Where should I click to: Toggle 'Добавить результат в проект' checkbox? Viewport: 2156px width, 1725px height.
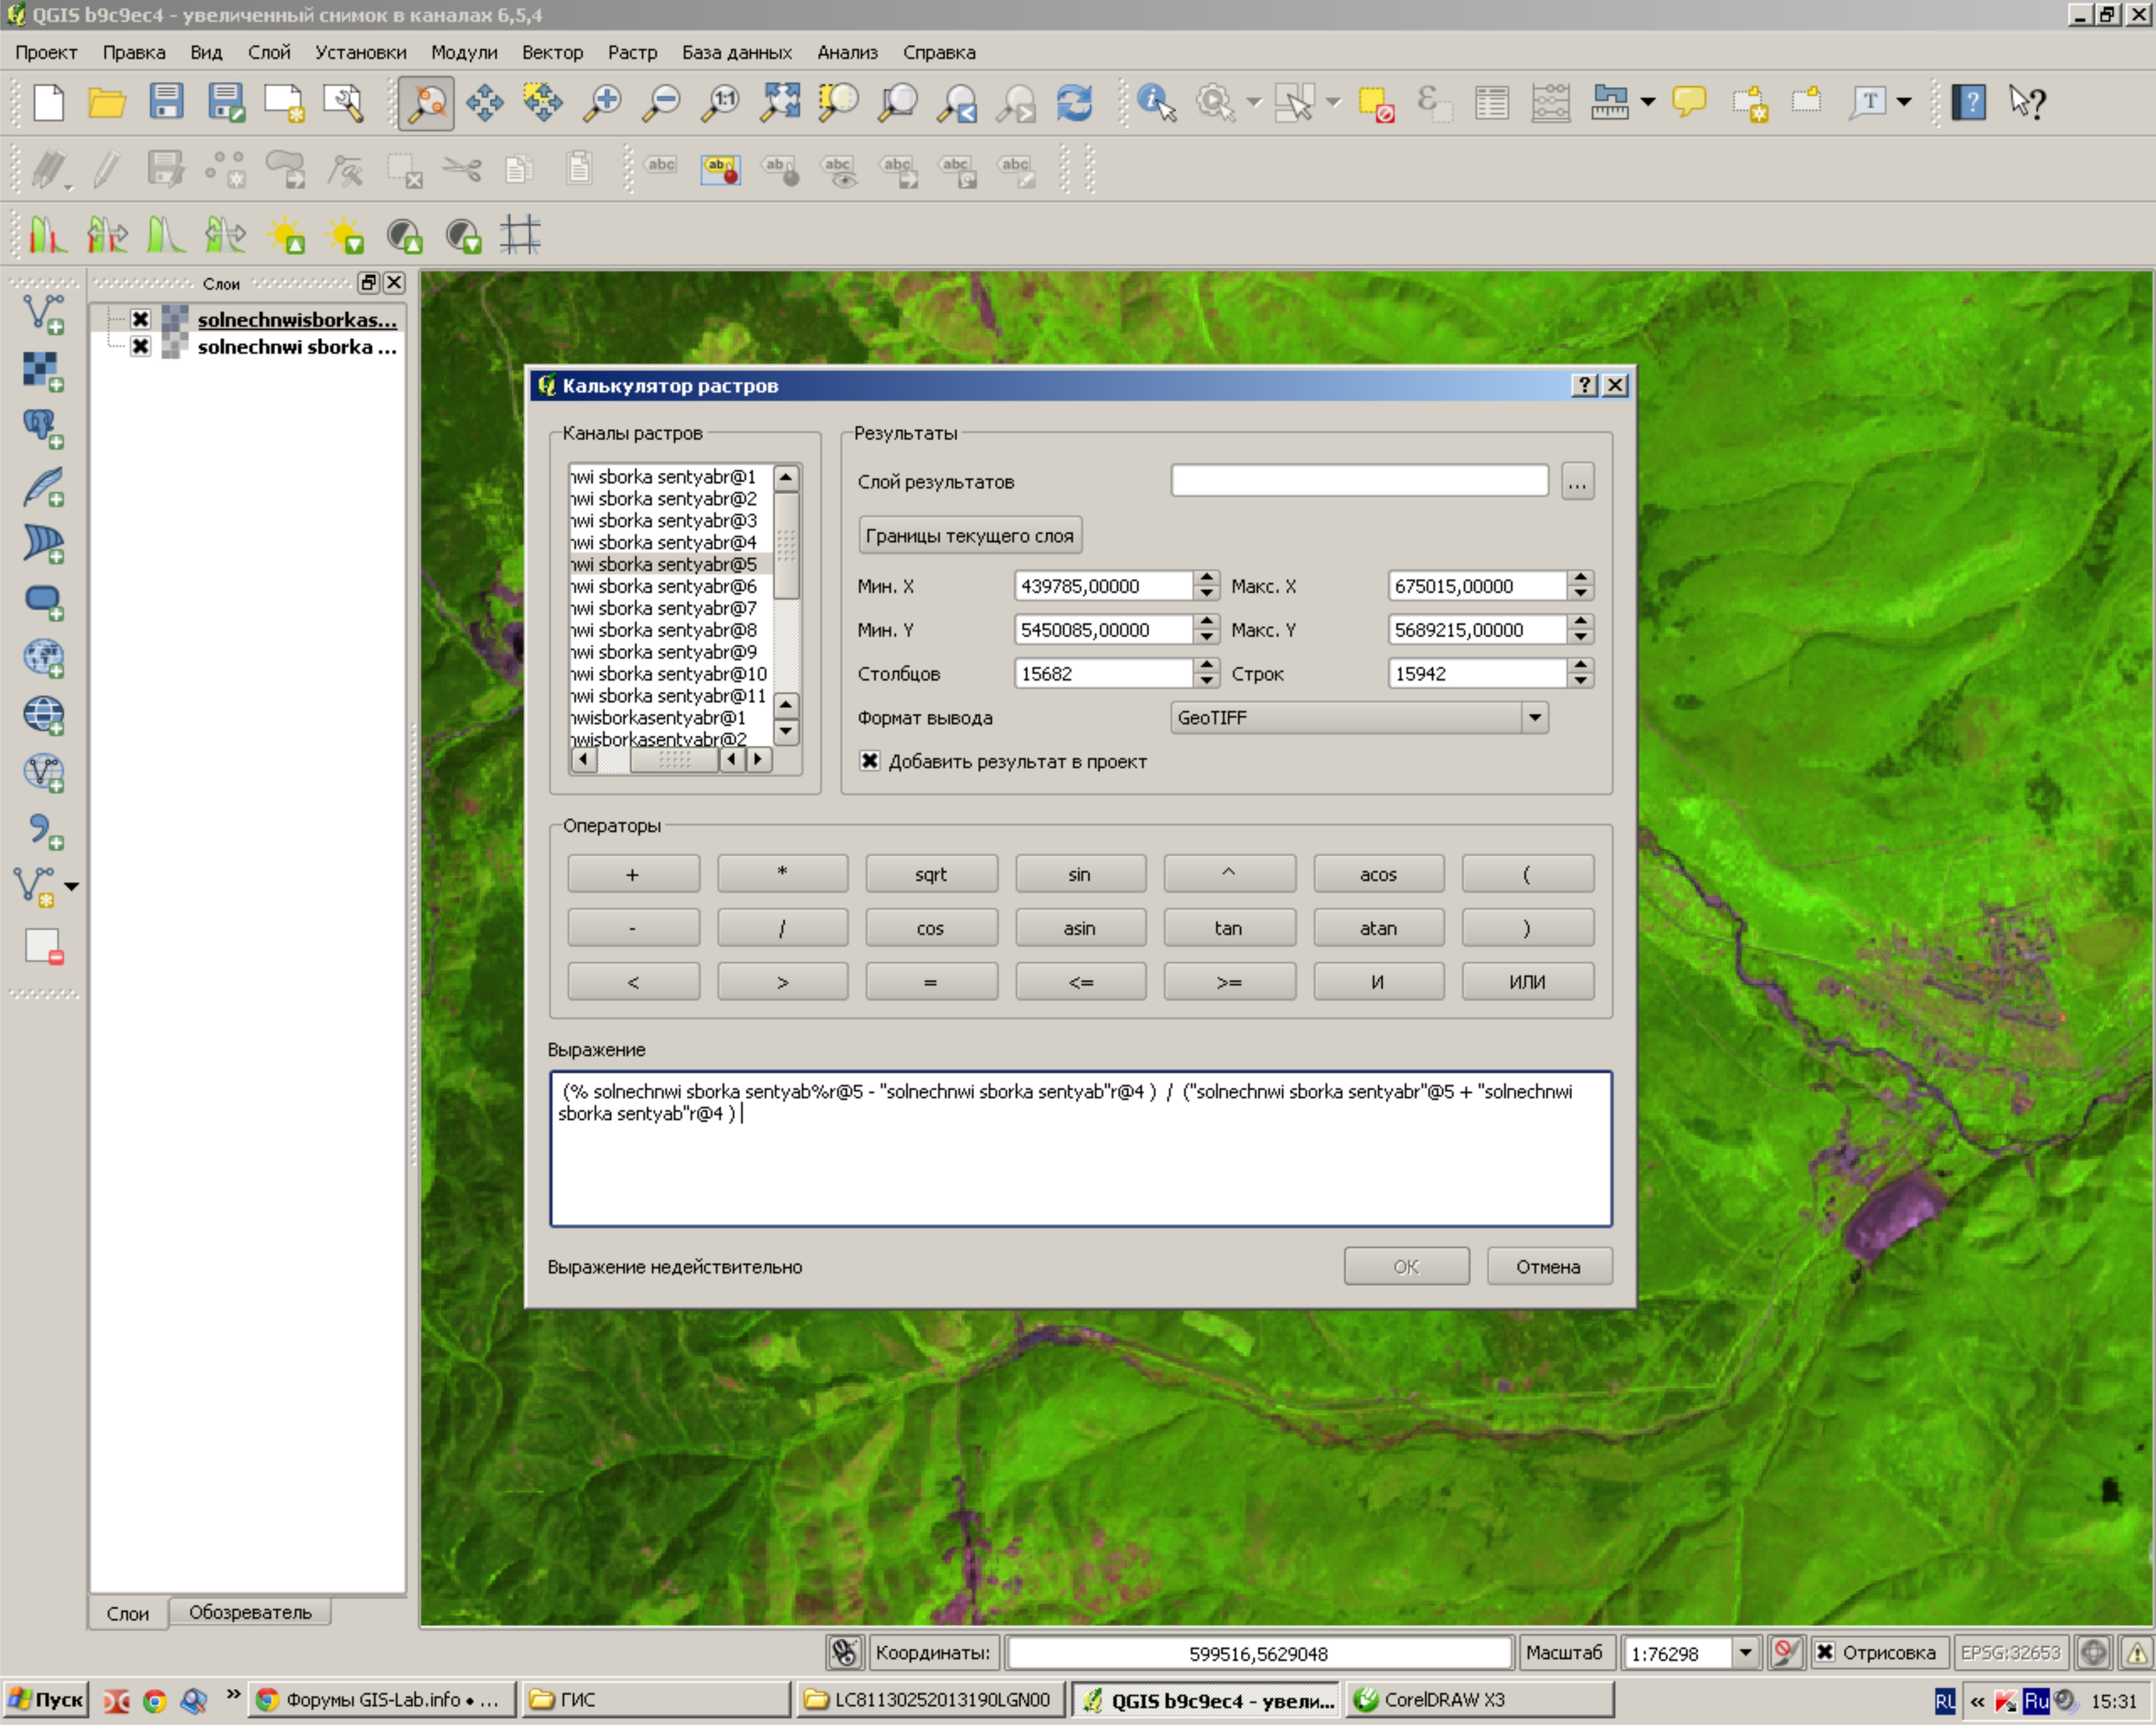pos(870,761)
